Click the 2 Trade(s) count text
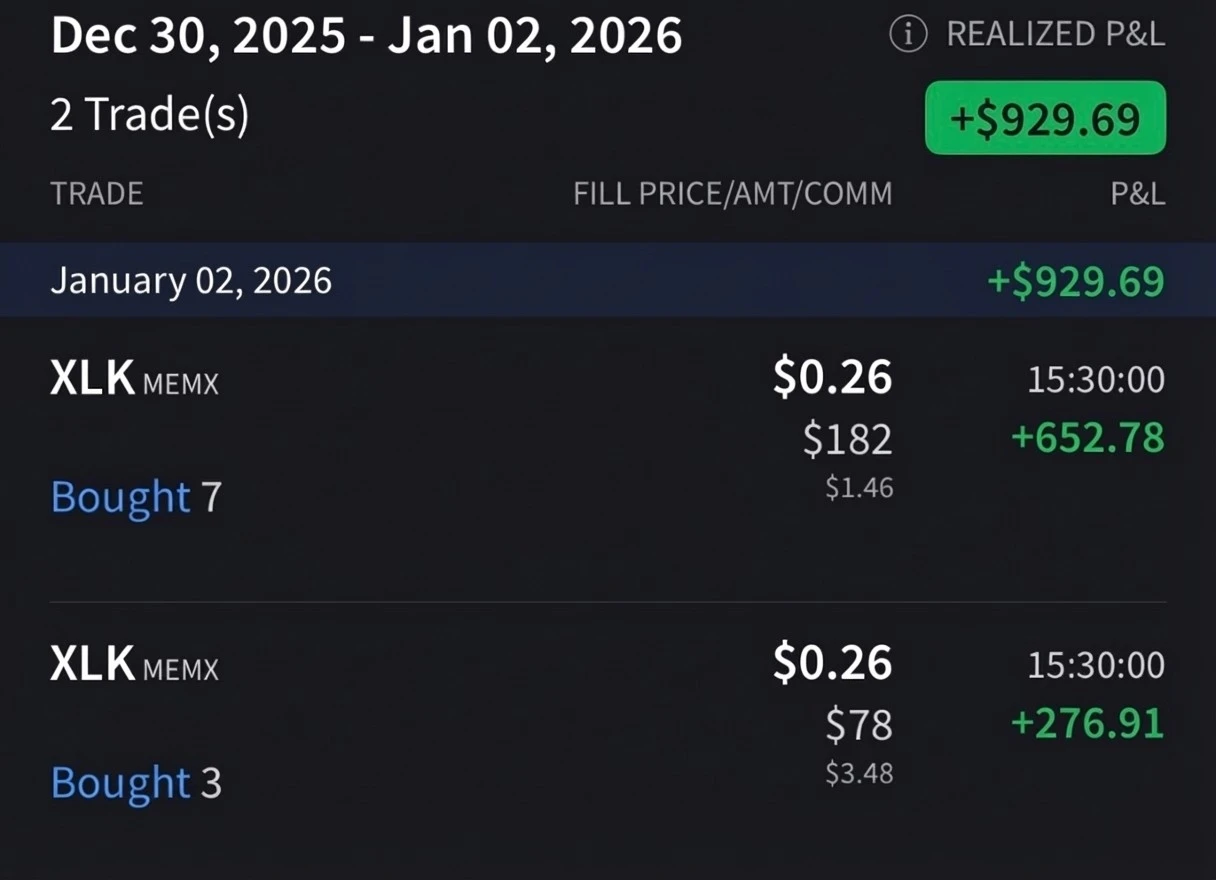The image size is (1216, 880). [x=150, y=116]
